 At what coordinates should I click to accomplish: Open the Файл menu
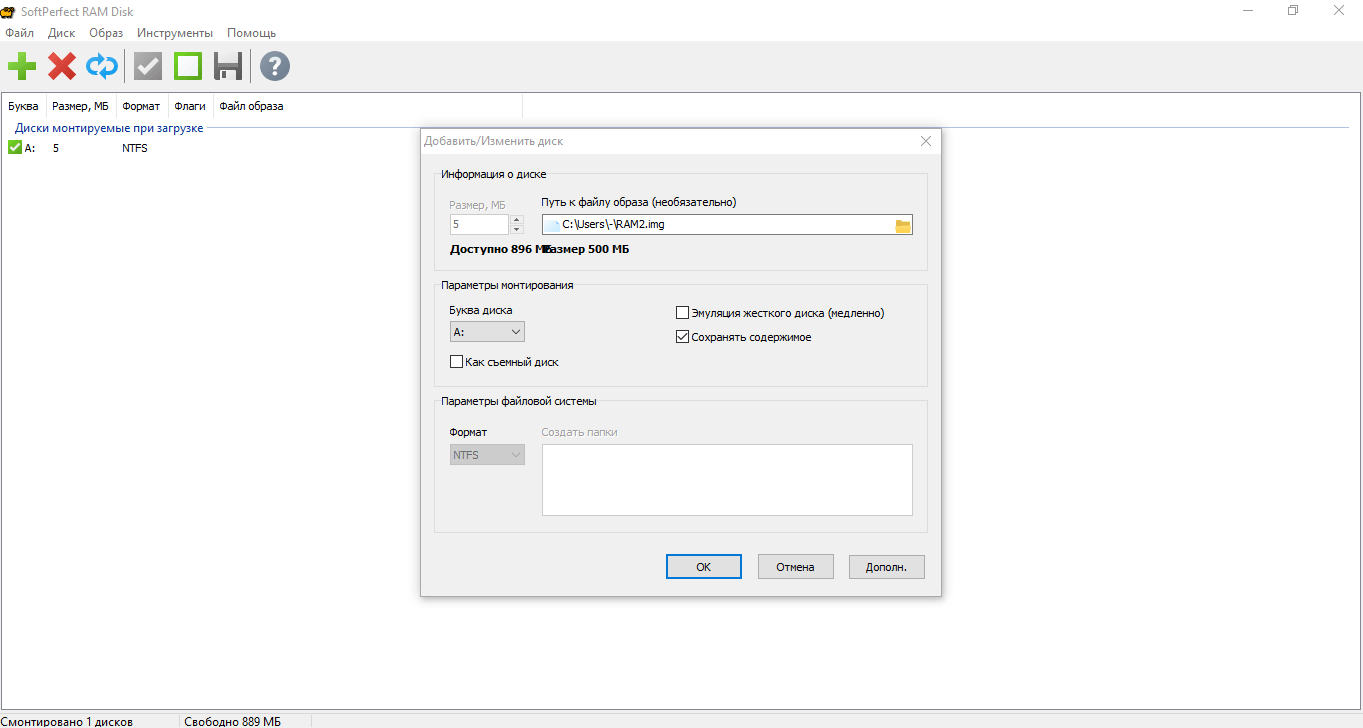pos(19,33)
